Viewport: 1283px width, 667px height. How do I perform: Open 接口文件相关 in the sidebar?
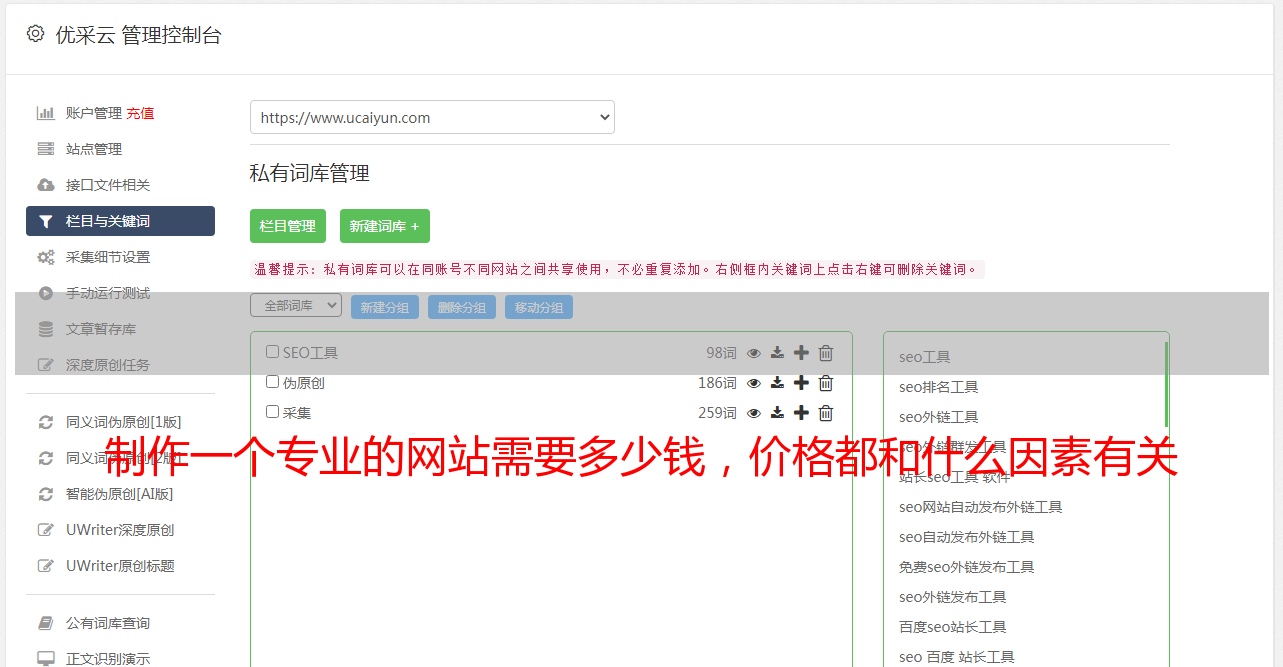point(108,185)
